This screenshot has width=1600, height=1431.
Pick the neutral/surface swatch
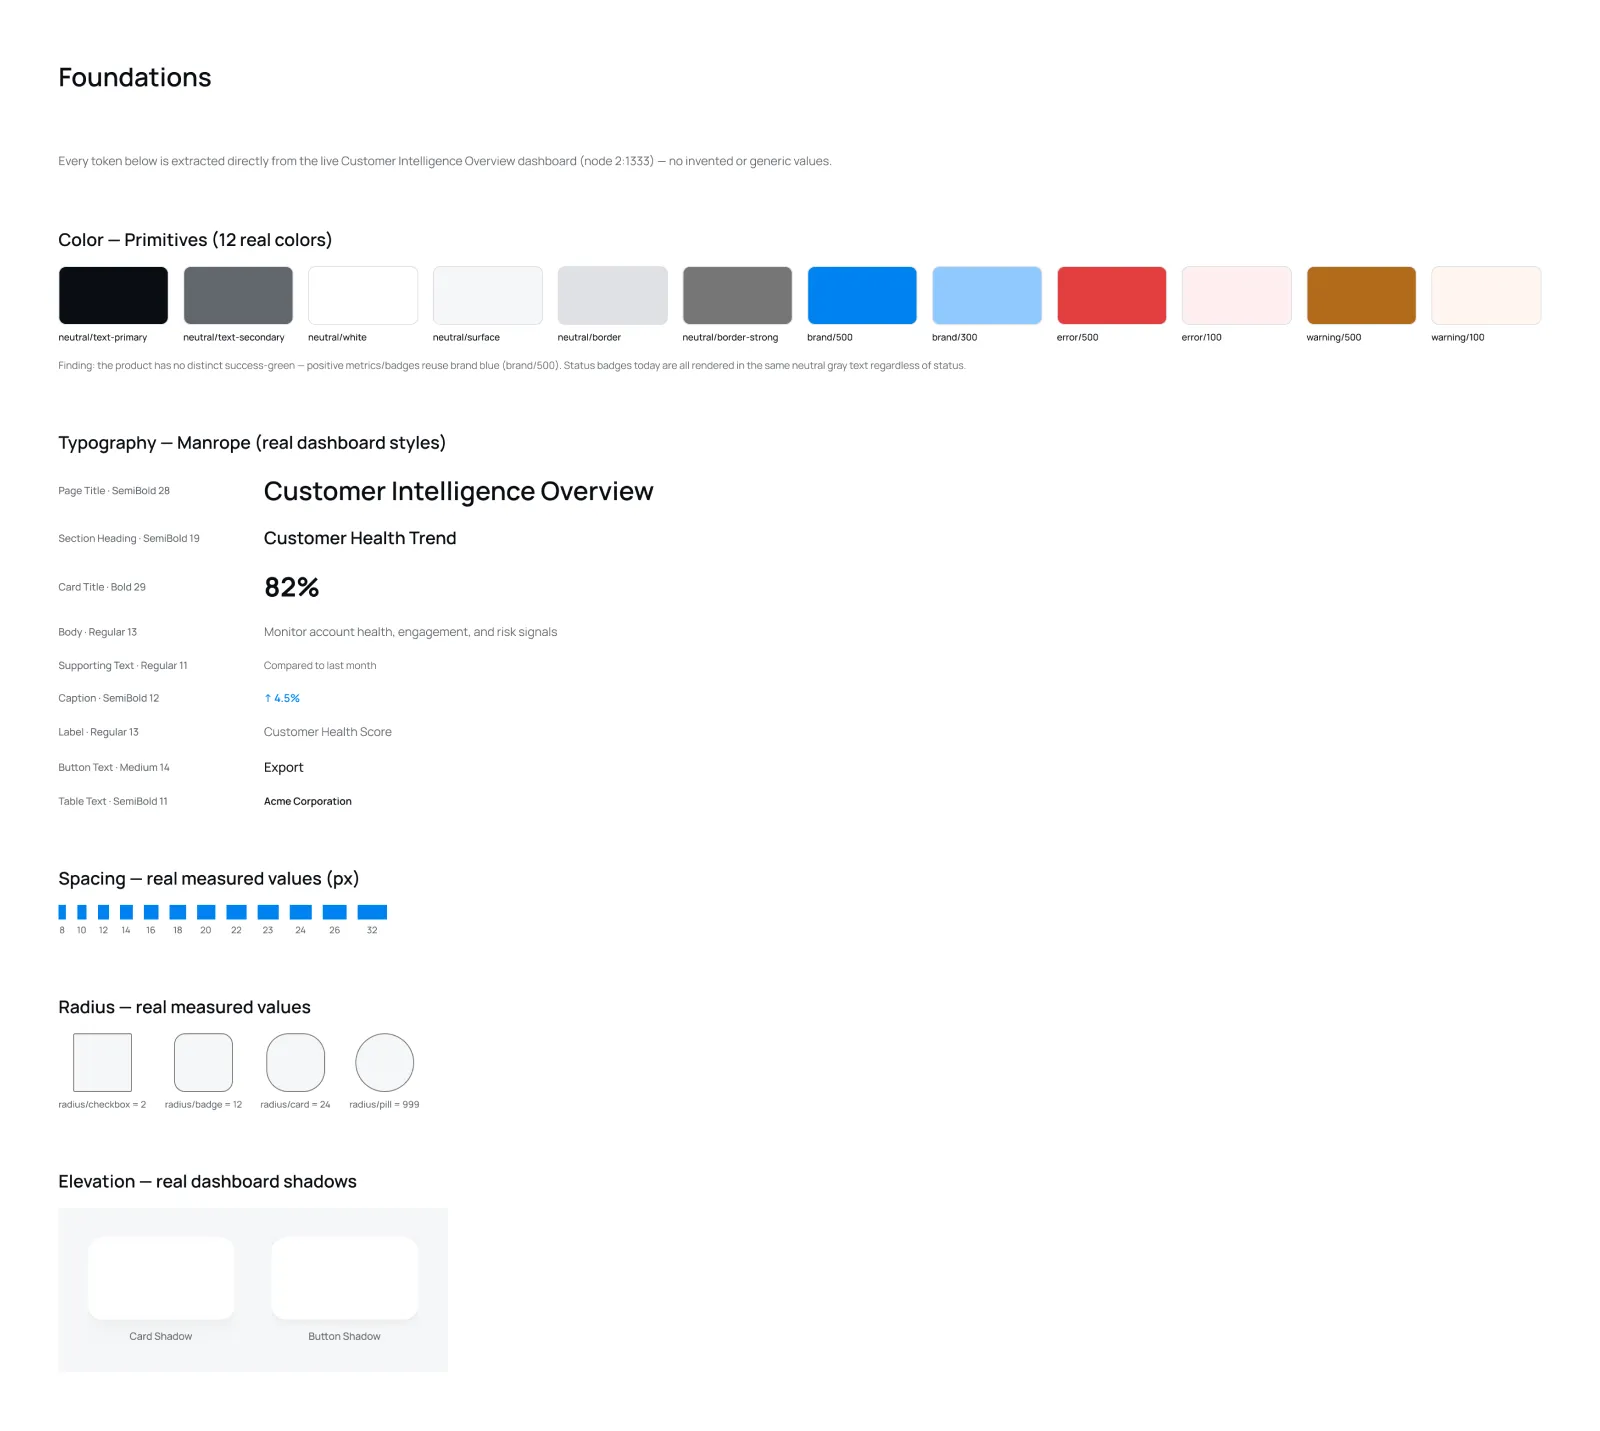[x=487, y=295]
